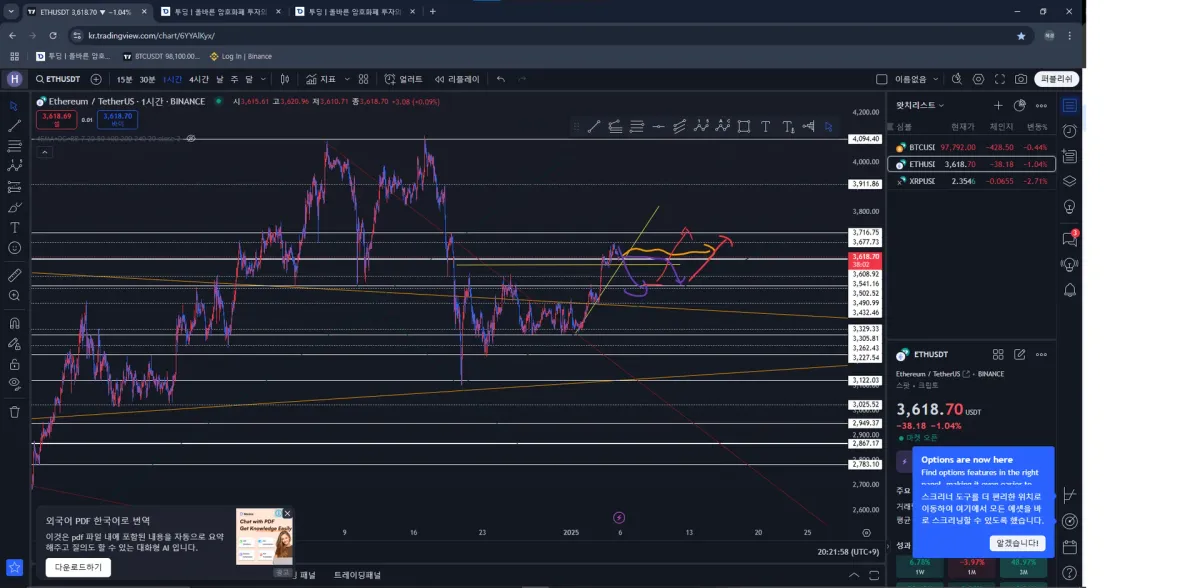Open the emoji/icons tool in left sidebar
The image size is (1200, 588).
pyautogui.click(x=14, y=248)
